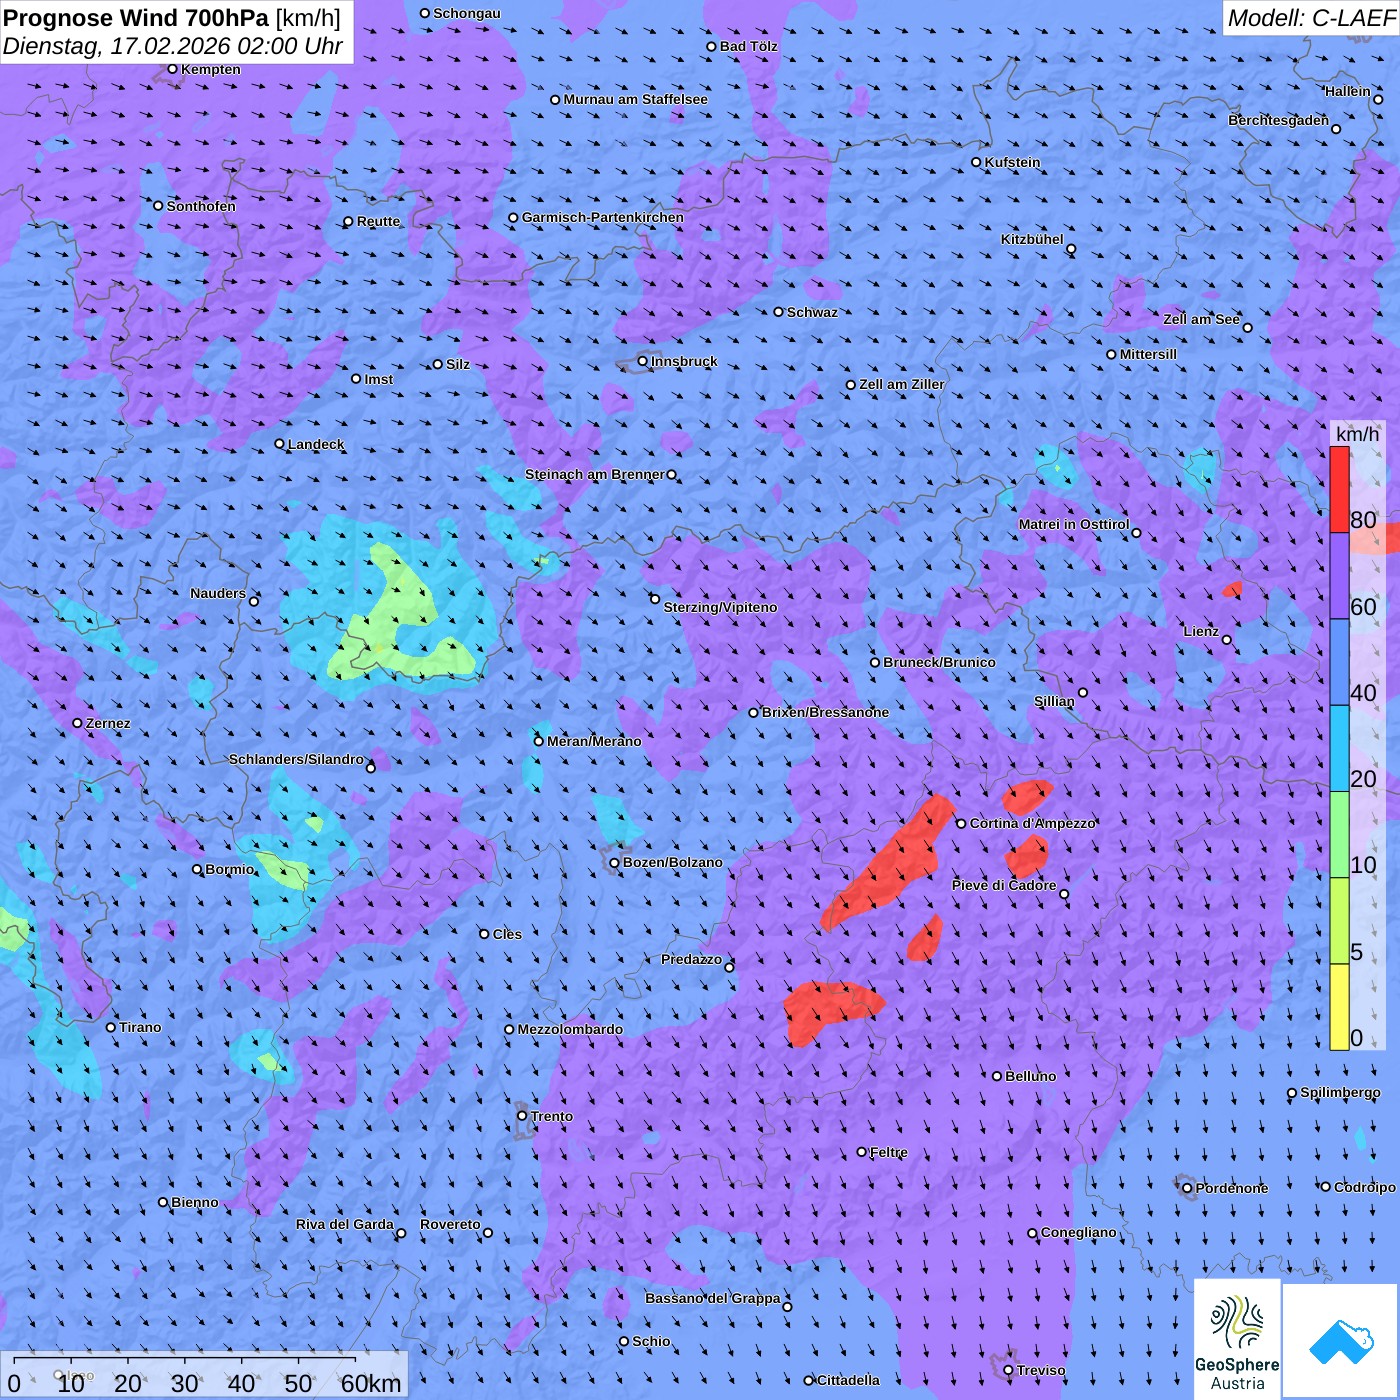Click the 'Schlanders/Silandro' label
Viewport: 1400px width, 1400px height.
coord(296,759)
